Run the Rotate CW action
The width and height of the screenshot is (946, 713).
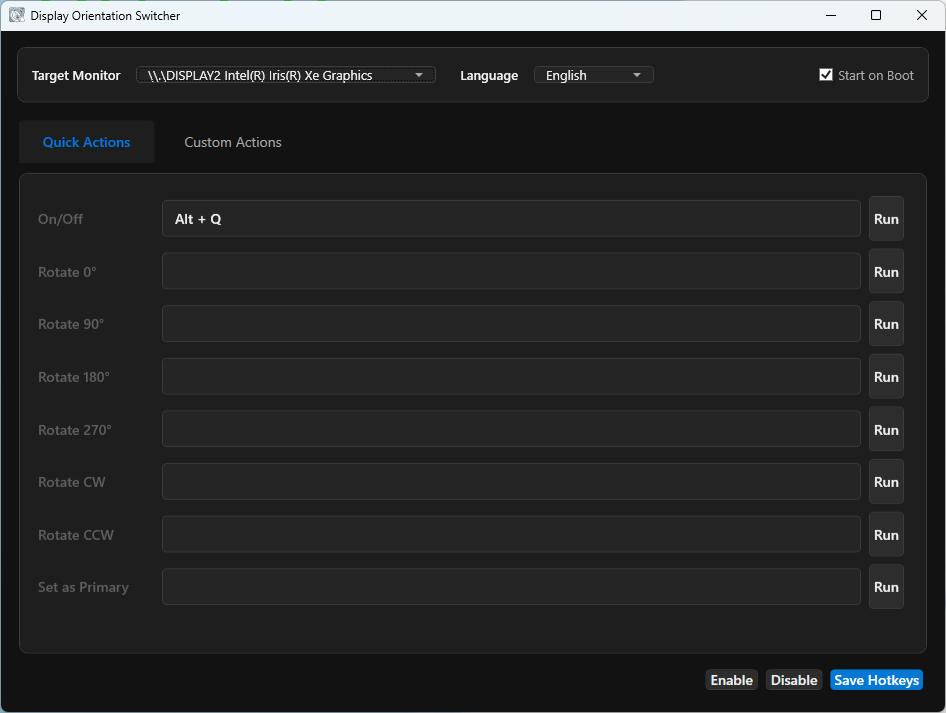tap(886, 482)
